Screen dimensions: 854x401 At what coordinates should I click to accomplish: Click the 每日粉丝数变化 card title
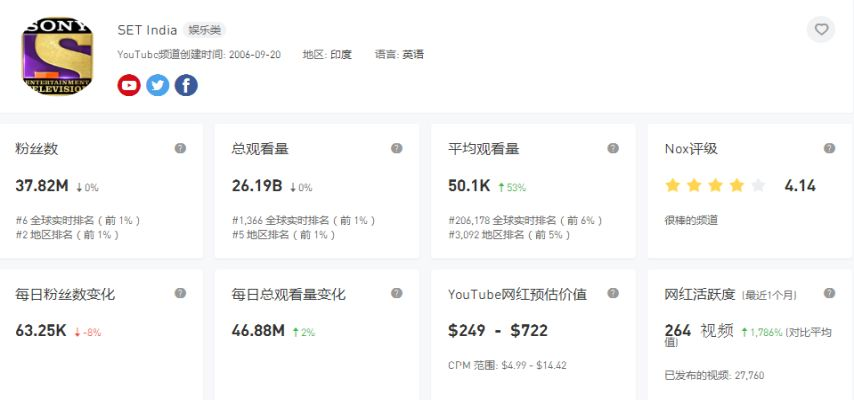[65, 295]
